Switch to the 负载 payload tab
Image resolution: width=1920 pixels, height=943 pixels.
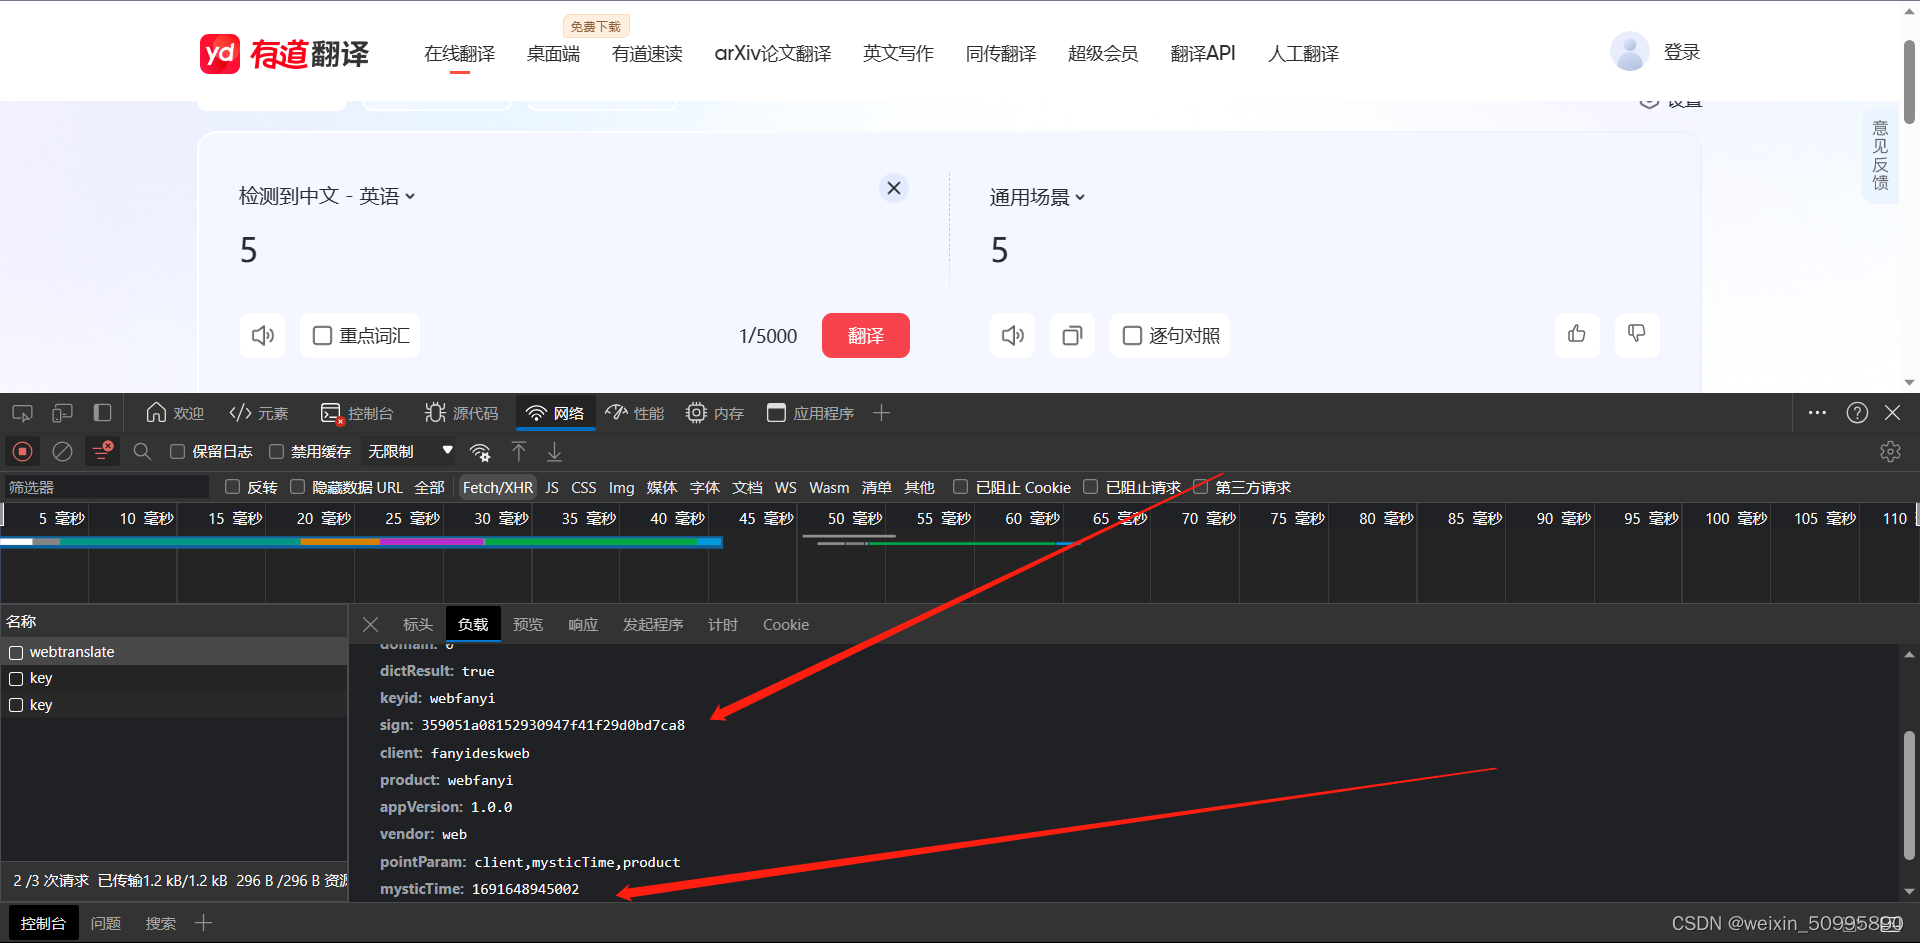coord(473,624)
